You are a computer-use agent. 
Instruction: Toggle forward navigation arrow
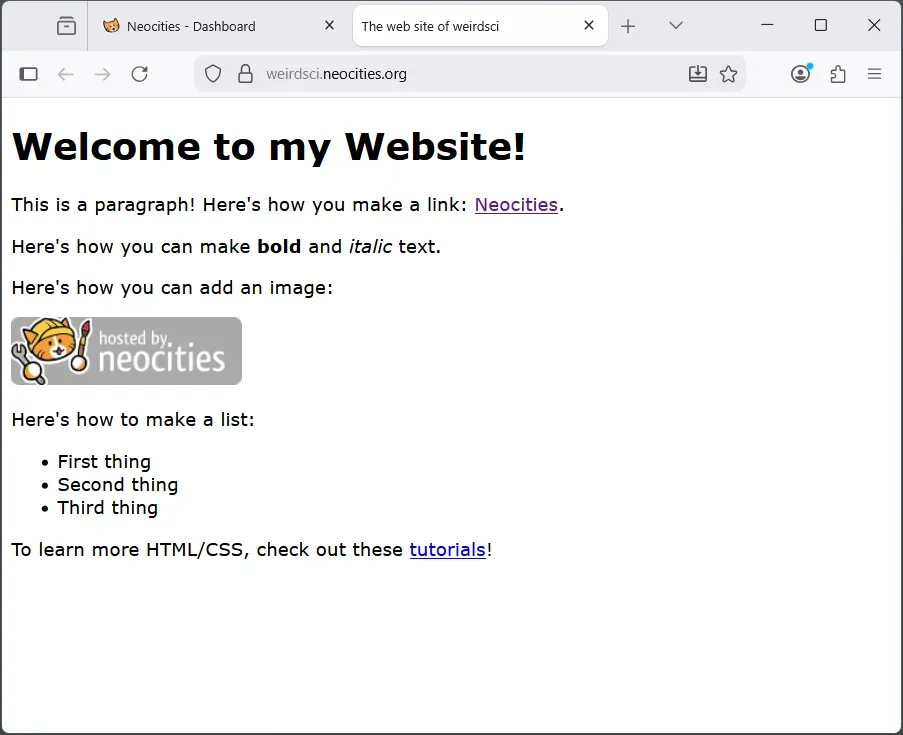point(103,73)
